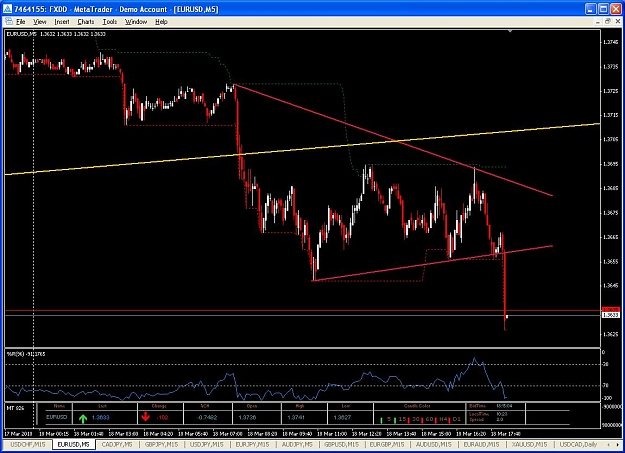Select the EURUSD,M5 chart tab
This screenshot has height=453, width=625.
[x=74, y=444]
